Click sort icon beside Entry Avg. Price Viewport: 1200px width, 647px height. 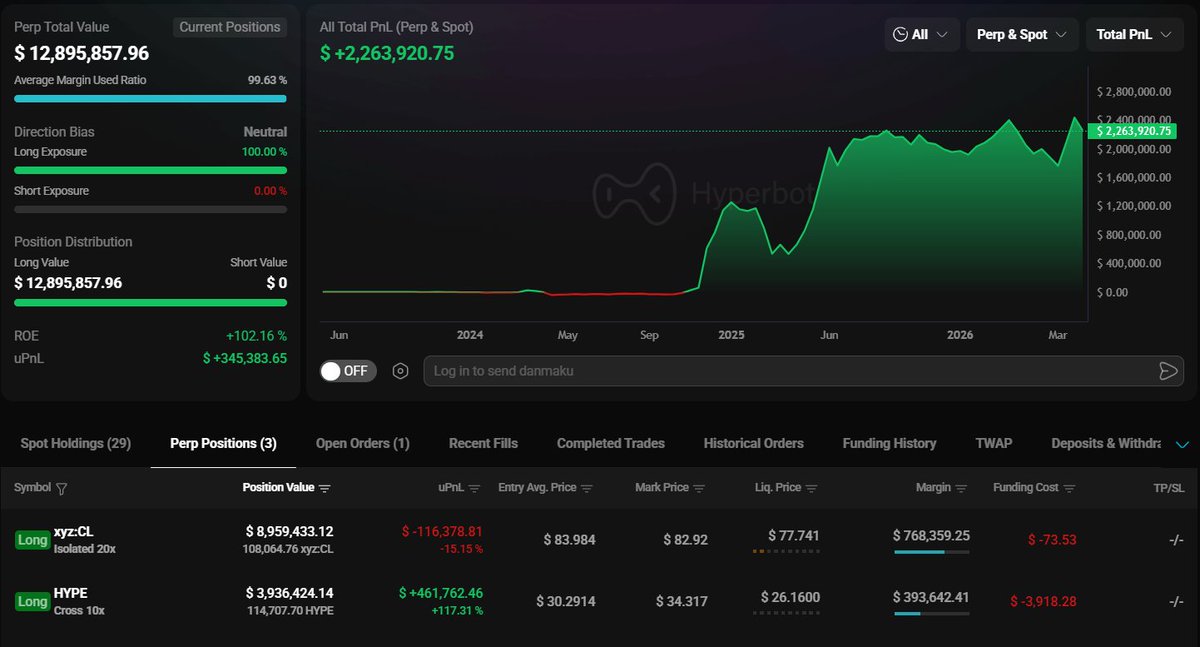tap(587, 488)
